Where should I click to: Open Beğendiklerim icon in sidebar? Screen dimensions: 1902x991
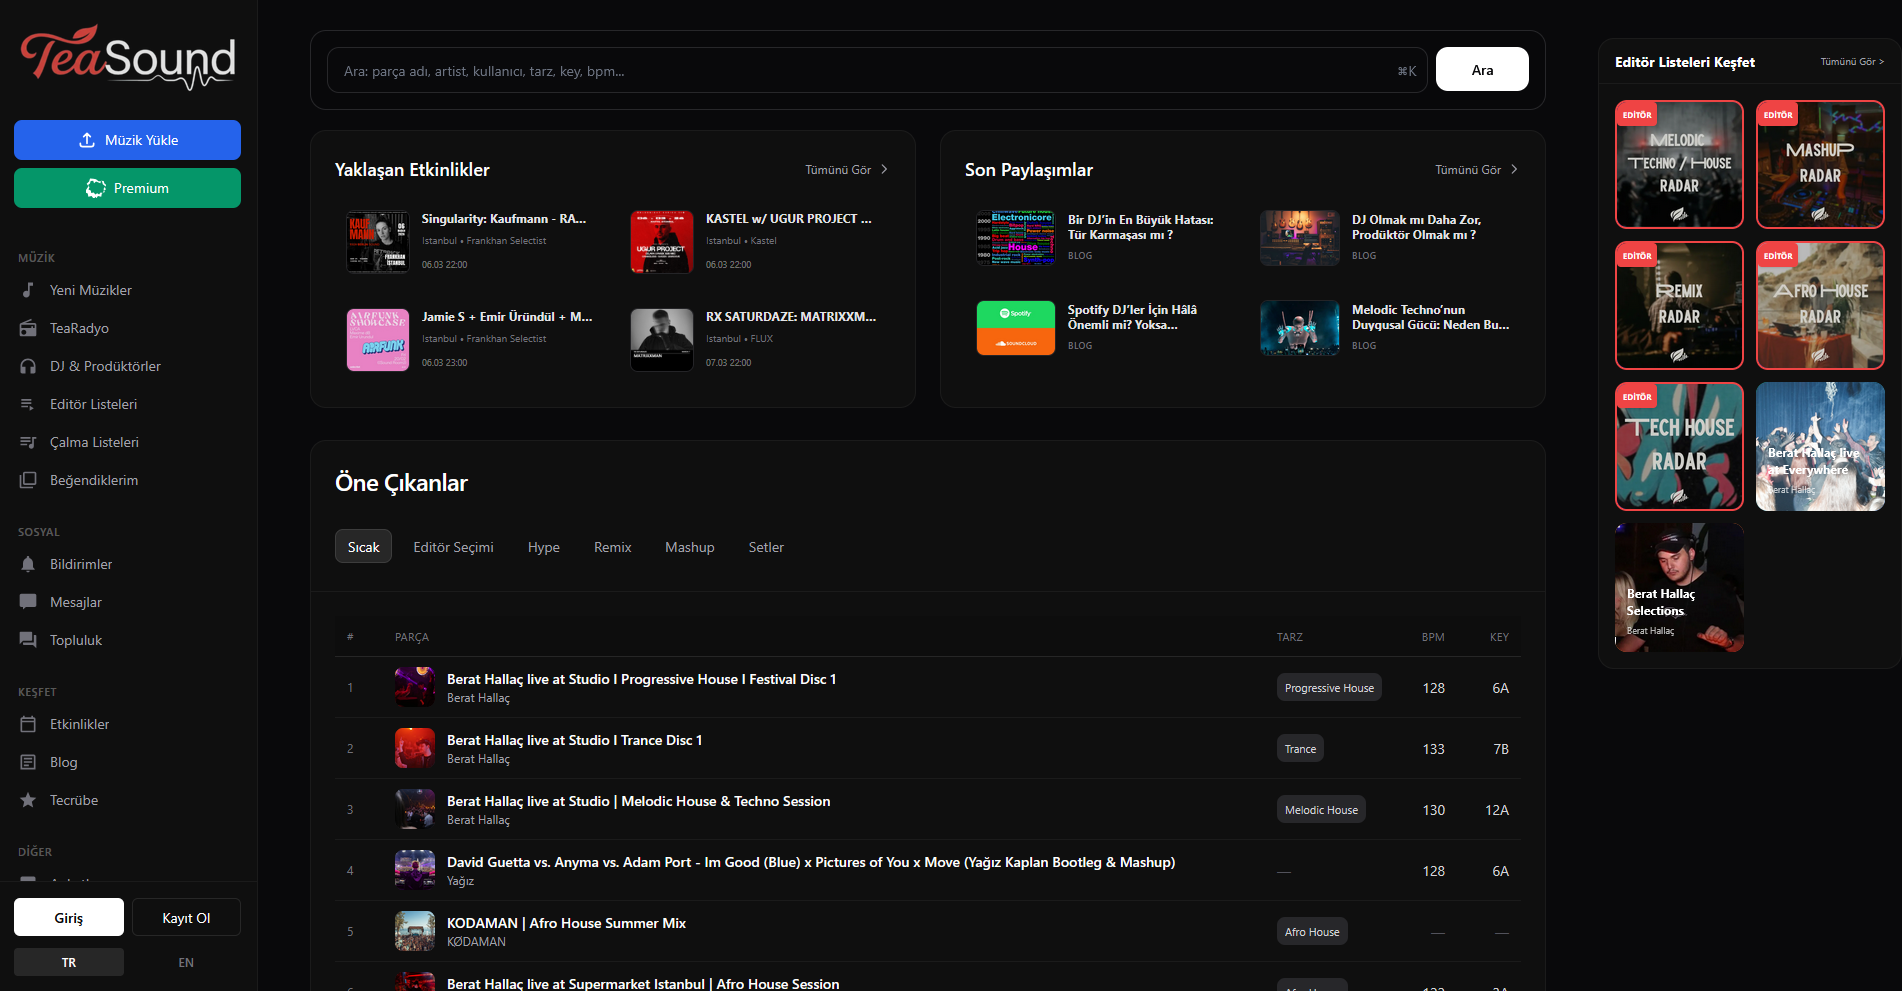[x=28, y=480]
